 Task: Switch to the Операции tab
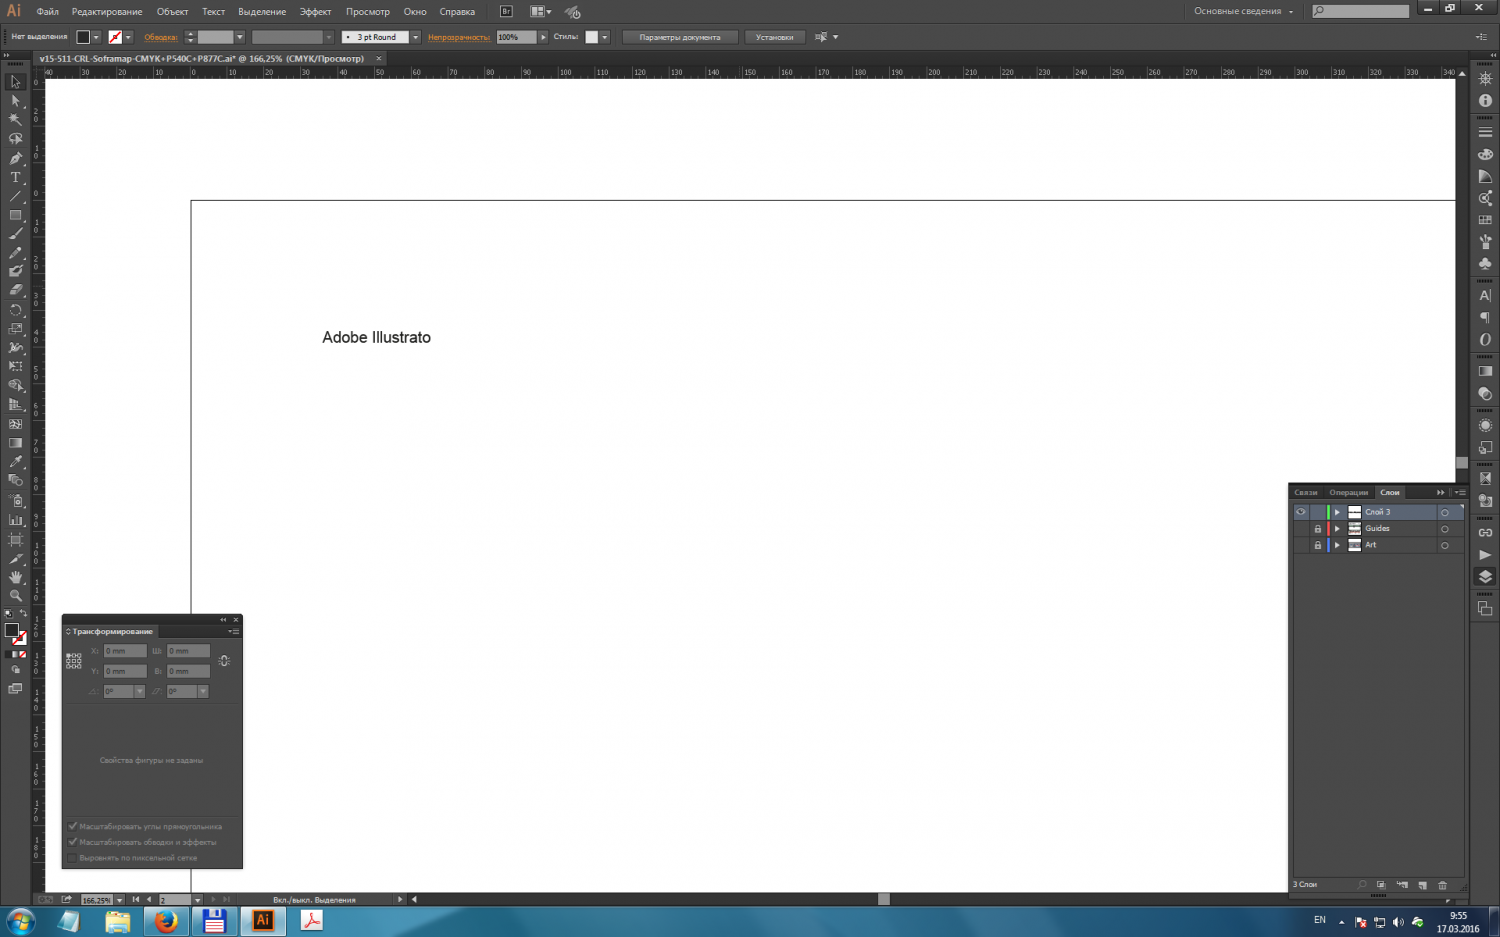tap(1348, 492)
